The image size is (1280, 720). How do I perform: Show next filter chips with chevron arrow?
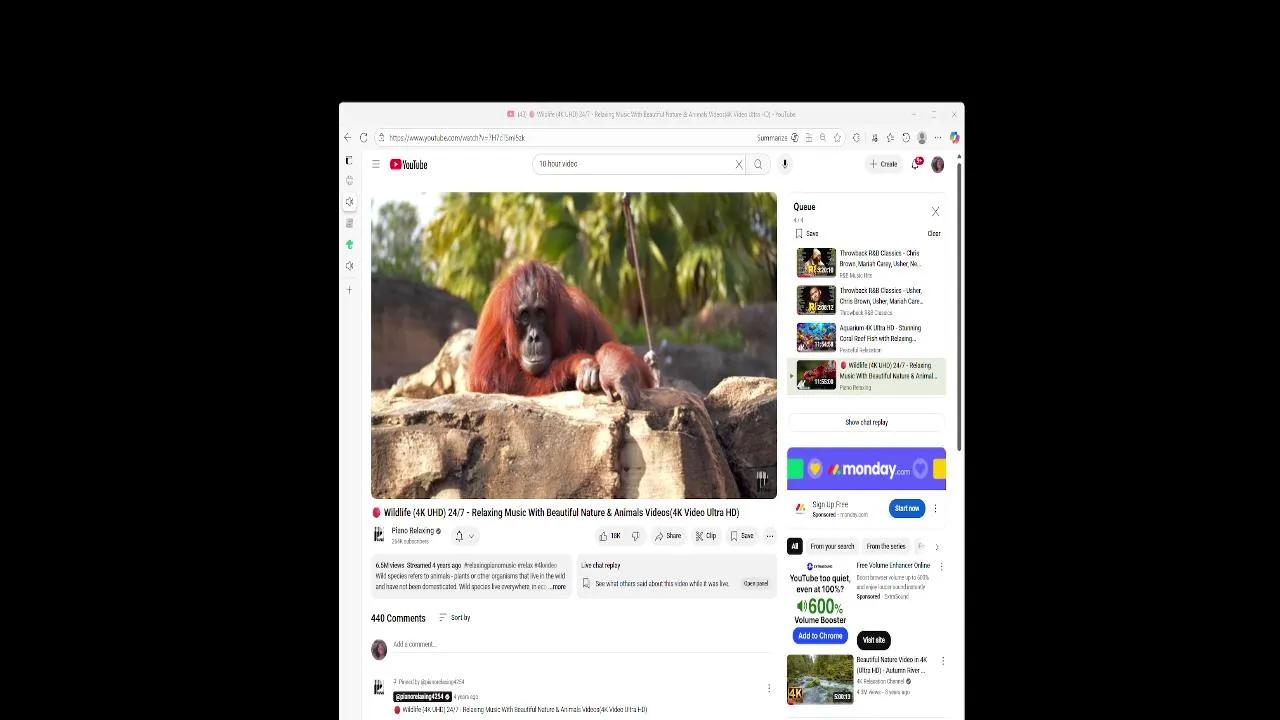click(x=936, y=547)
